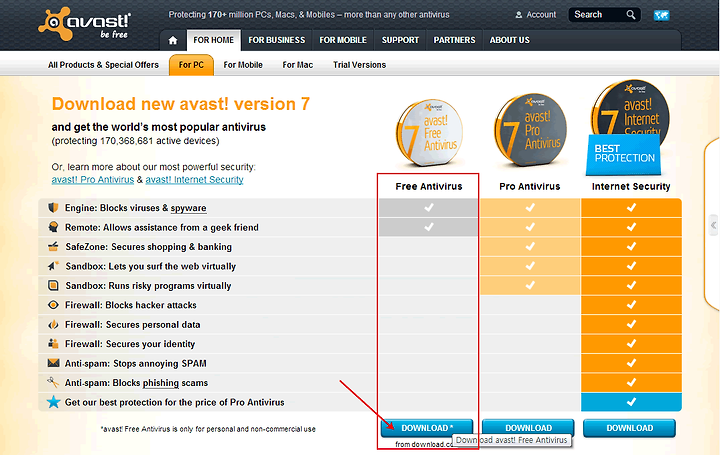Select the For Mobile sub-tab
The height and width of the screenshot is (455, 720).
tap(243, 65)
